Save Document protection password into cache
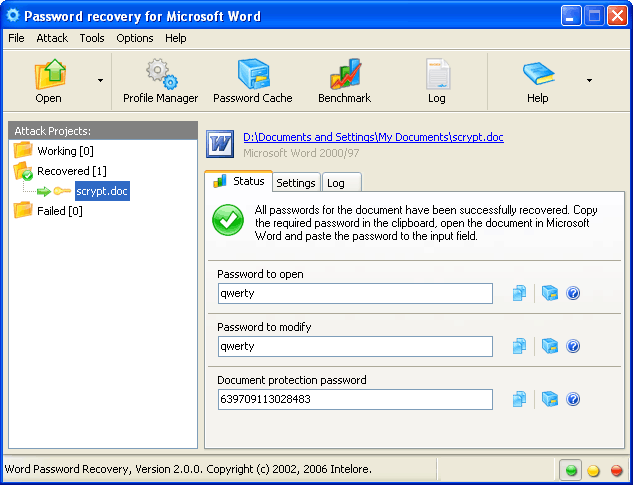633x485 pixels. [549, 399]
